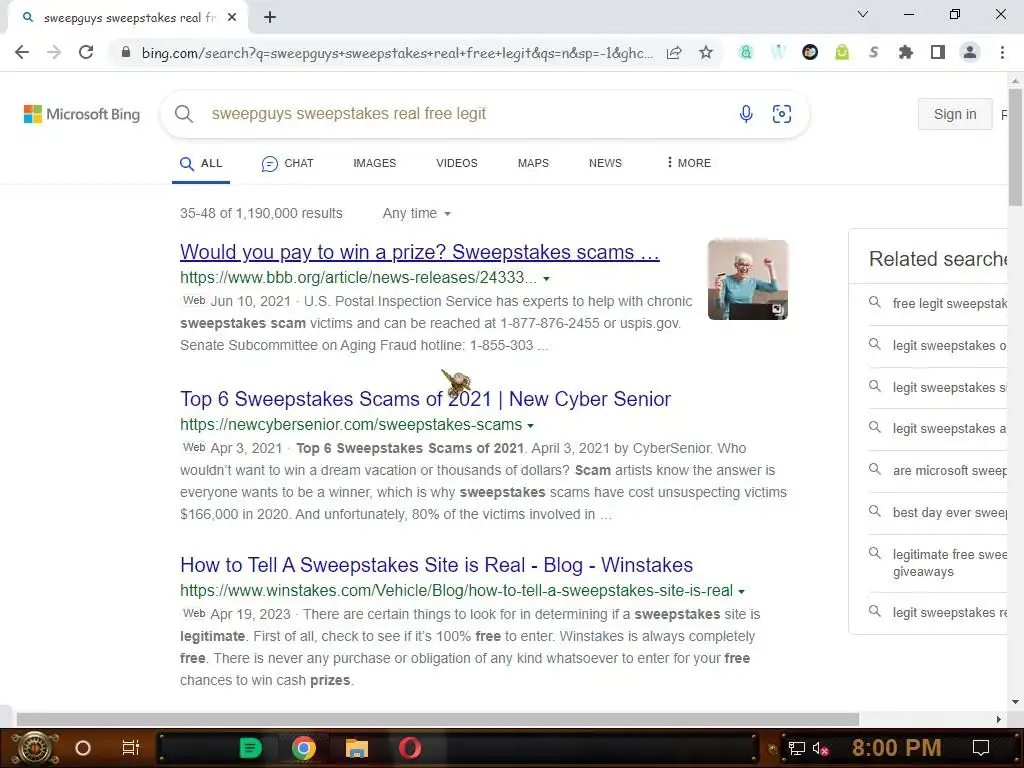1024x768 pixels.
Task: Click the Task View taskbar icon
Action: click(x=131, y=748)
